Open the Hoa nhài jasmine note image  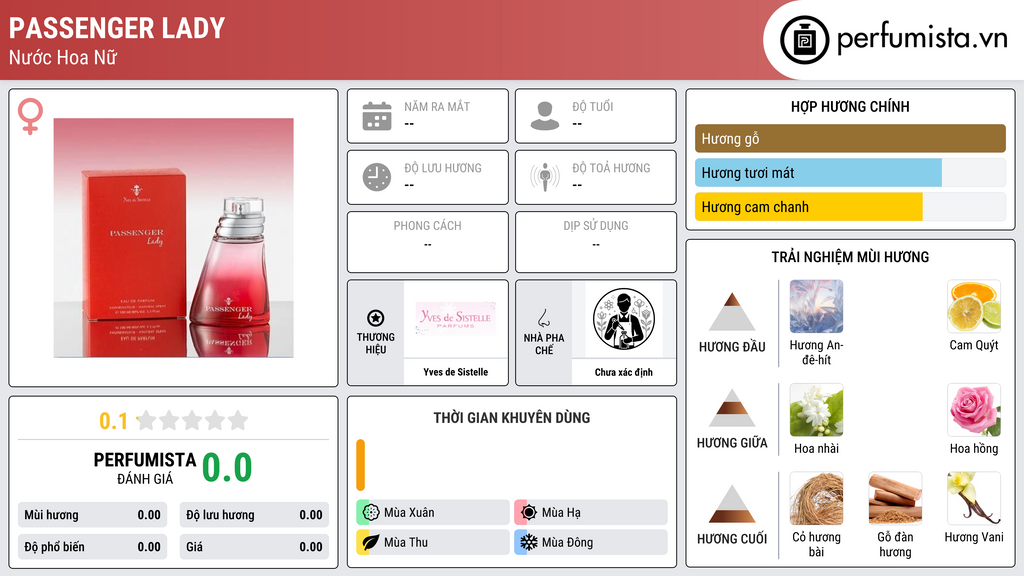point(816,409)
